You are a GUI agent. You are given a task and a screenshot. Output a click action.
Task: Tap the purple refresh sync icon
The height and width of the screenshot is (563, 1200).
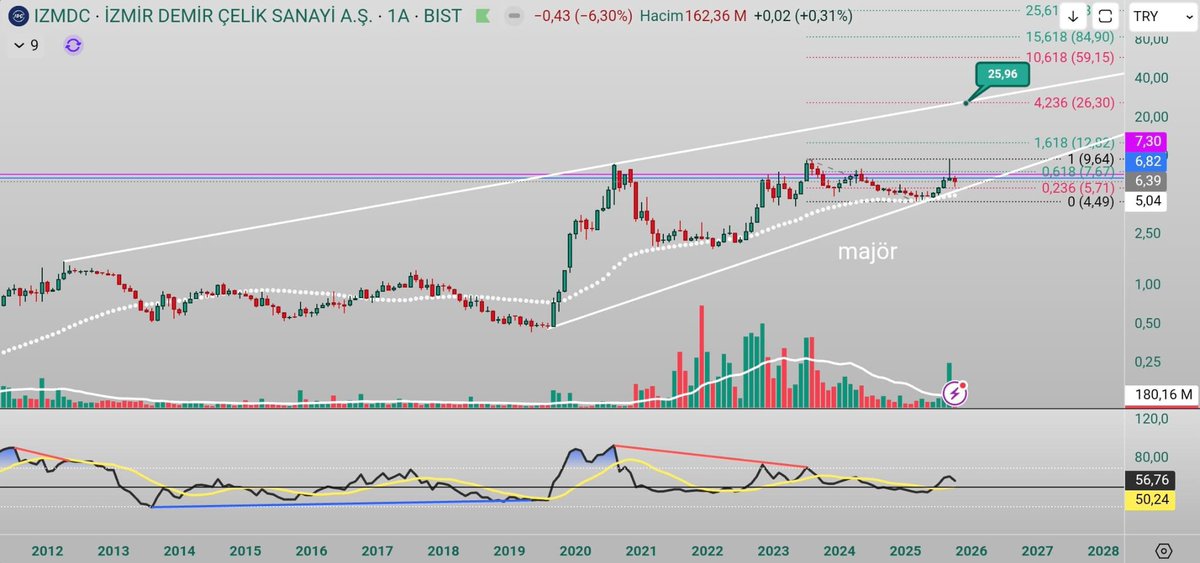[x=73, y=45]
